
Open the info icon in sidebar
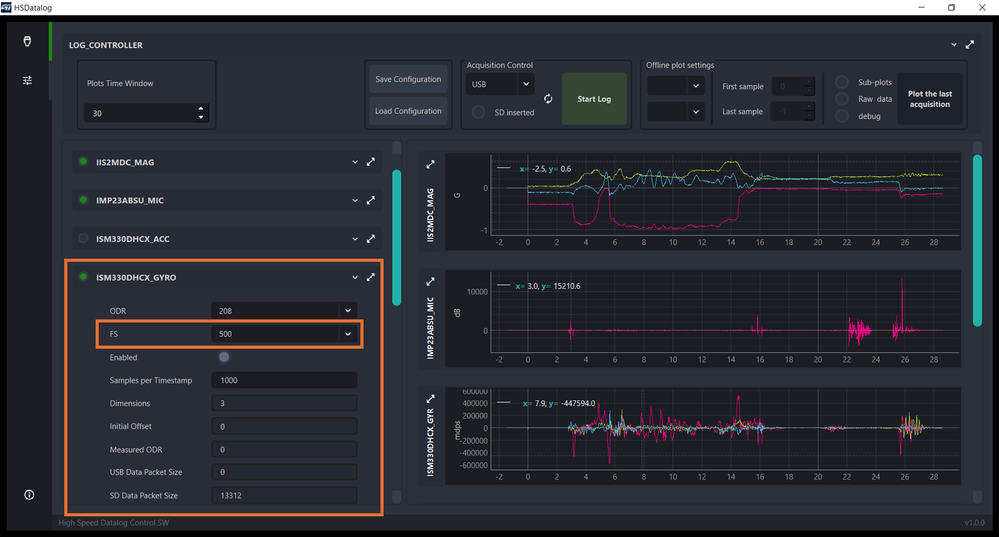pos(29,495)
